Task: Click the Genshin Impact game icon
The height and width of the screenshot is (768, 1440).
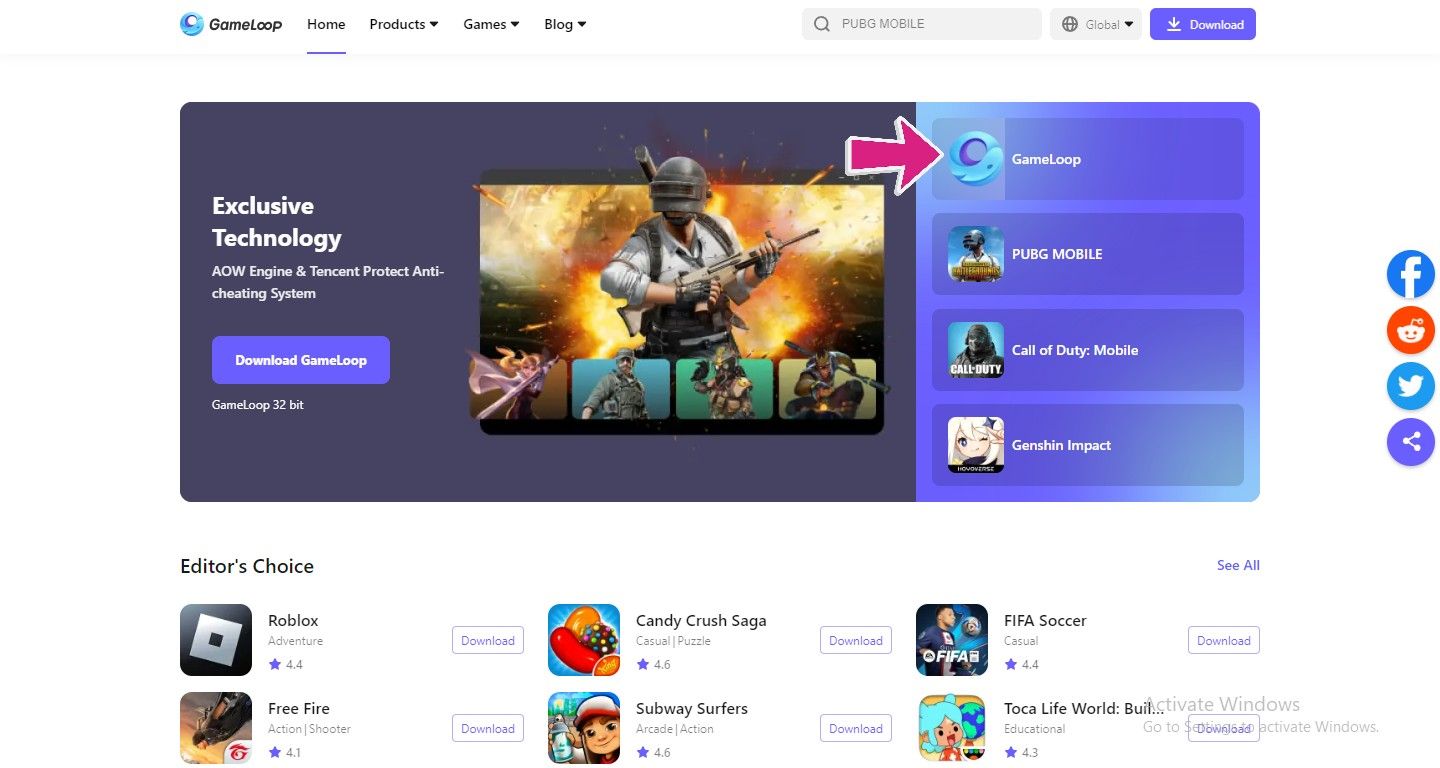Action: [x=976, y=445]
